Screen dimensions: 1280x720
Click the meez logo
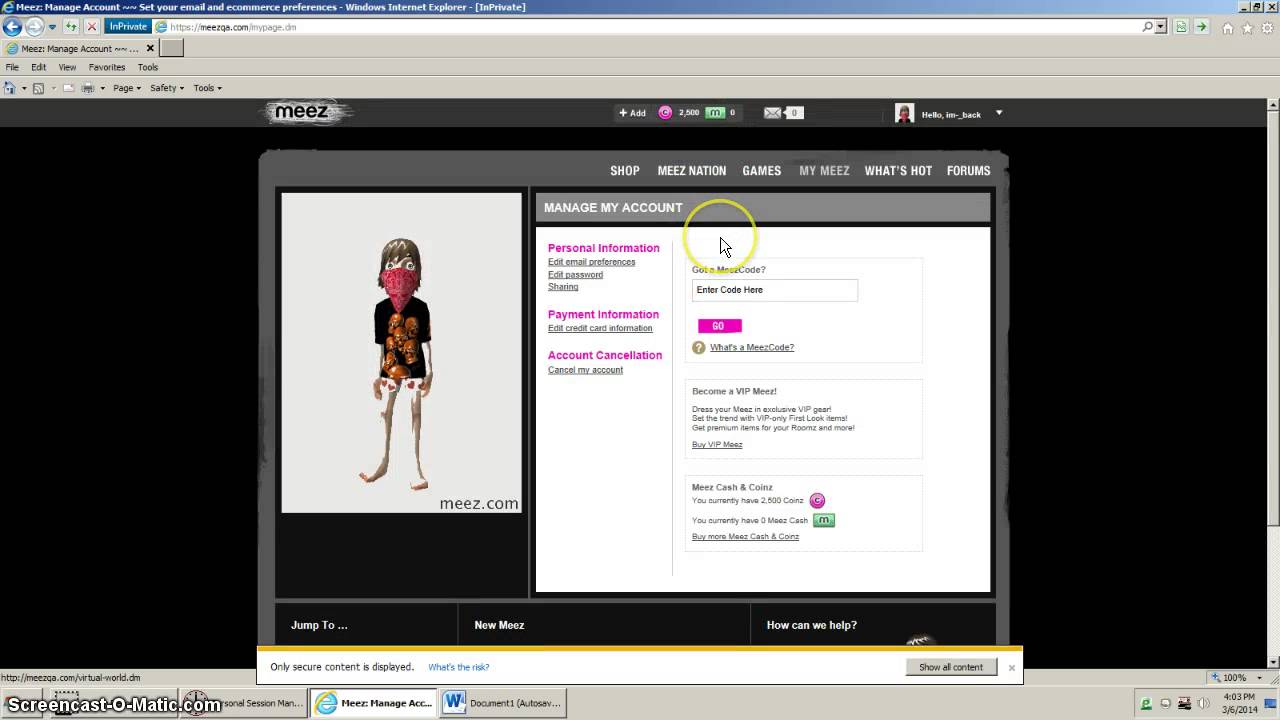coord(304,112)
